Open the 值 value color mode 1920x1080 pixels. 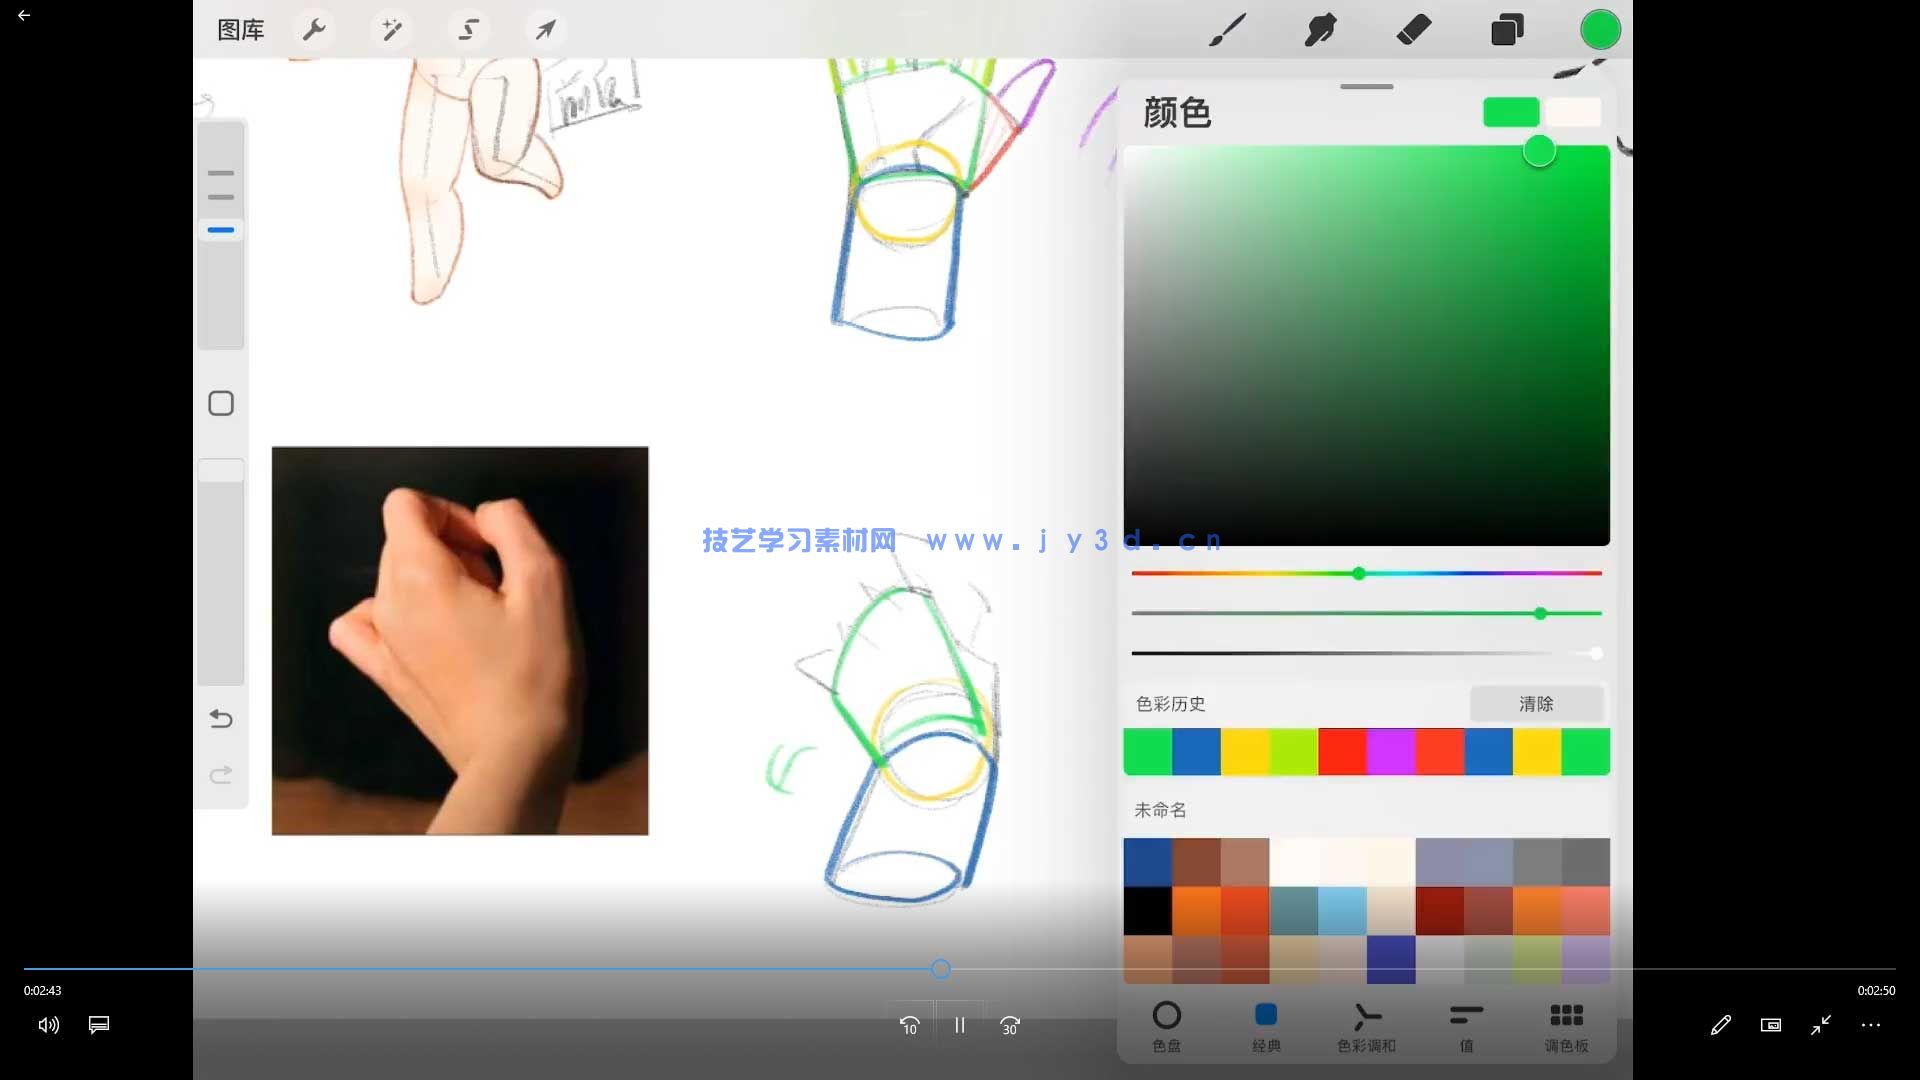tap(1466, 1025)
